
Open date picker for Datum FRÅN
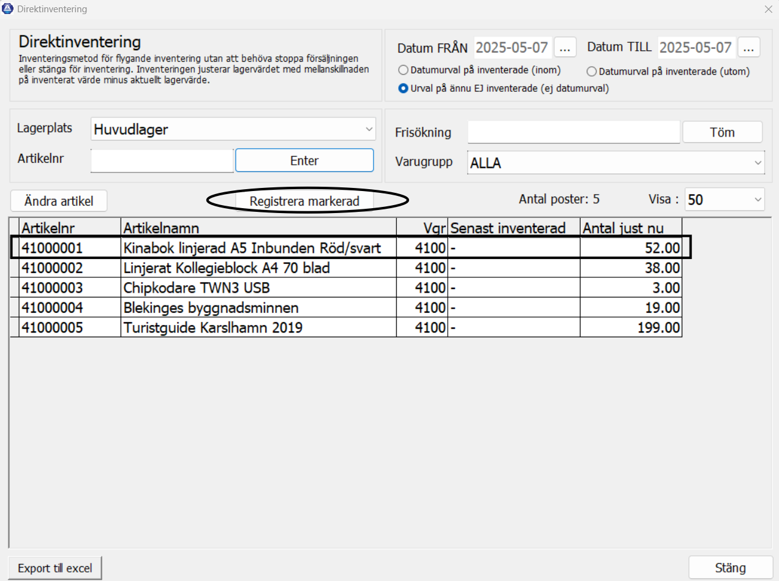[x=565, y=48]
